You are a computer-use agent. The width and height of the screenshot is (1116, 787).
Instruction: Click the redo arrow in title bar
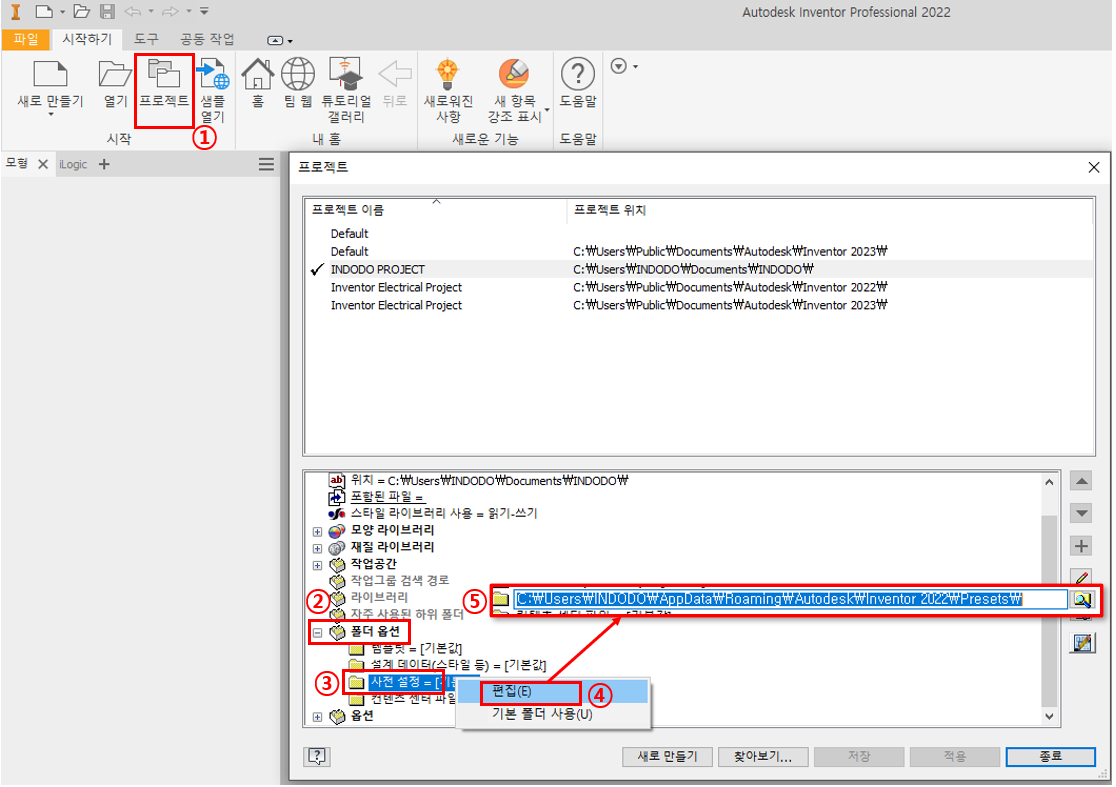point(170,11)
